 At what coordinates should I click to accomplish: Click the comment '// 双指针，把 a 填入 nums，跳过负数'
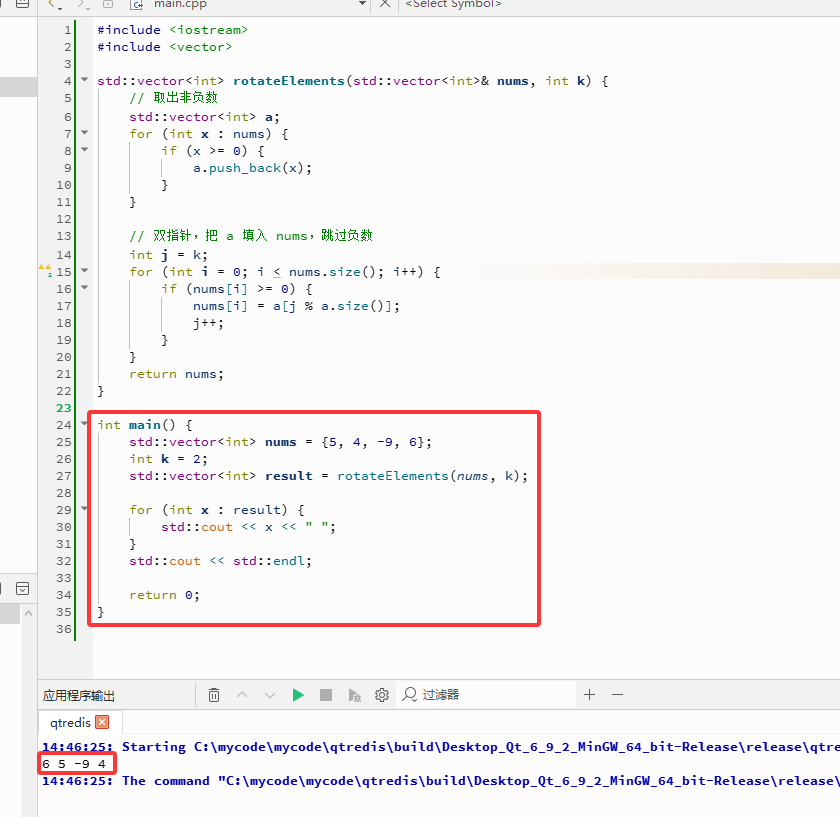(x=251, y=236)
